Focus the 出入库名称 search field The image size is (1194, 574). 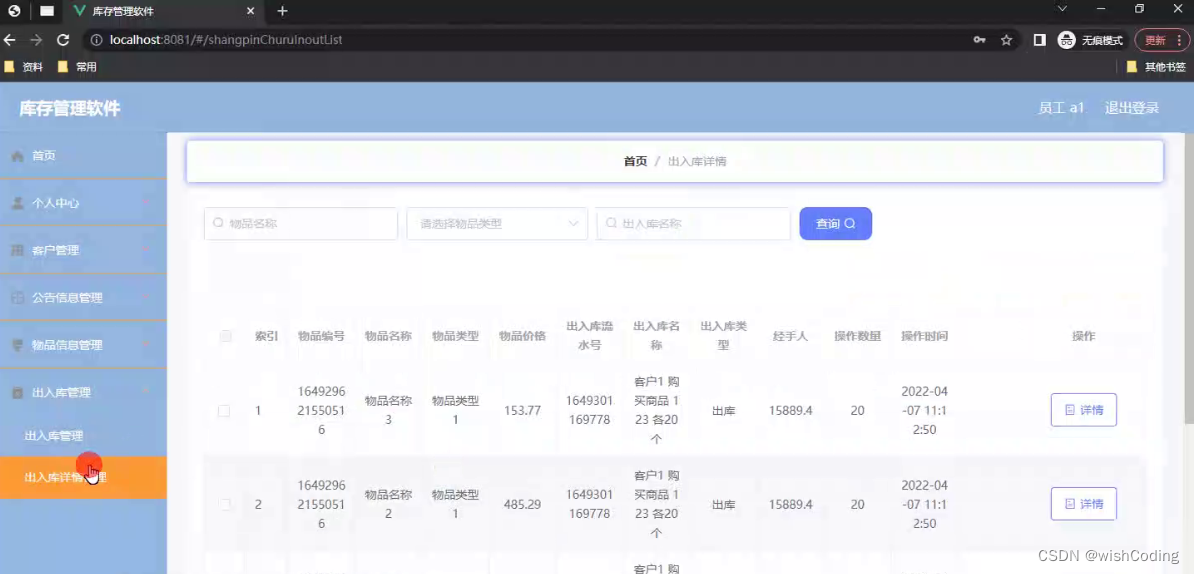tap(693, 224)
